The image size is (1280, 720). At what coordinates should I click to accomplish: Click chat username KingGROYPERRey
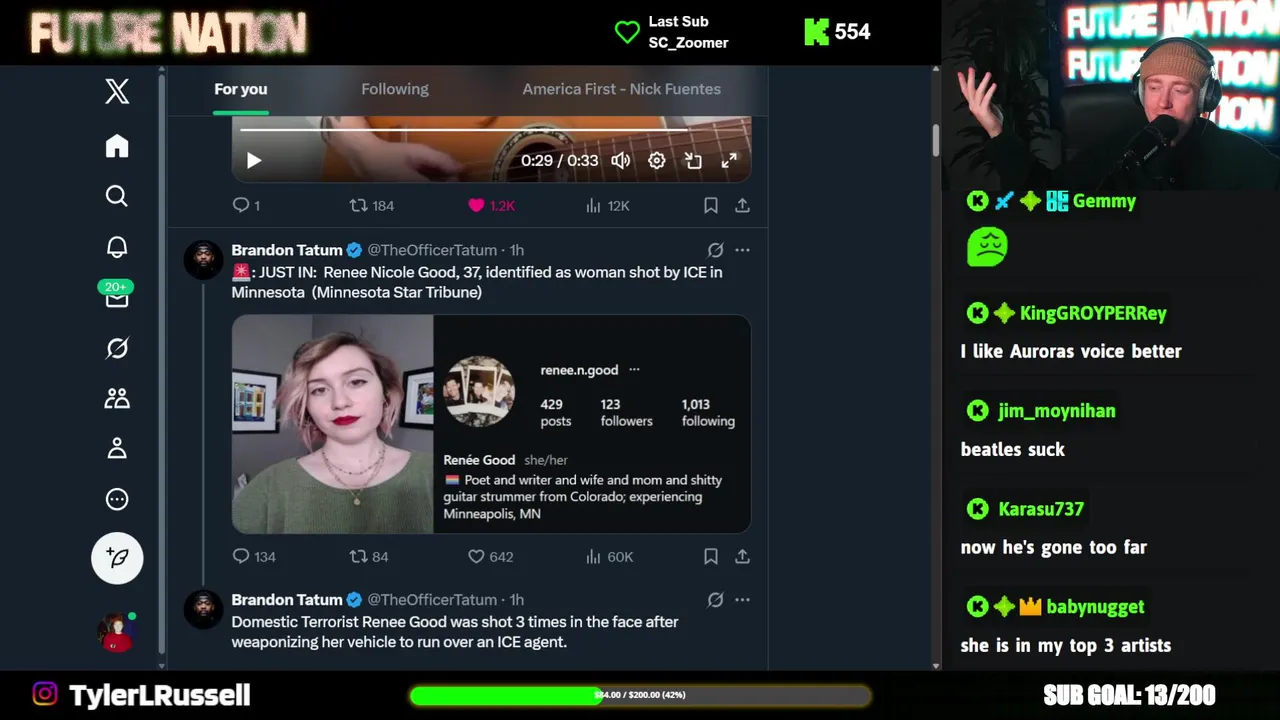pos(1093,313)
